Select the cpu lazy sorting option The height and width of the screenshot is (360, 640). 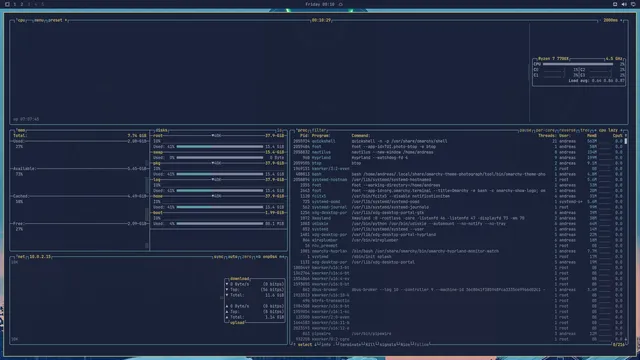point(608,130)
